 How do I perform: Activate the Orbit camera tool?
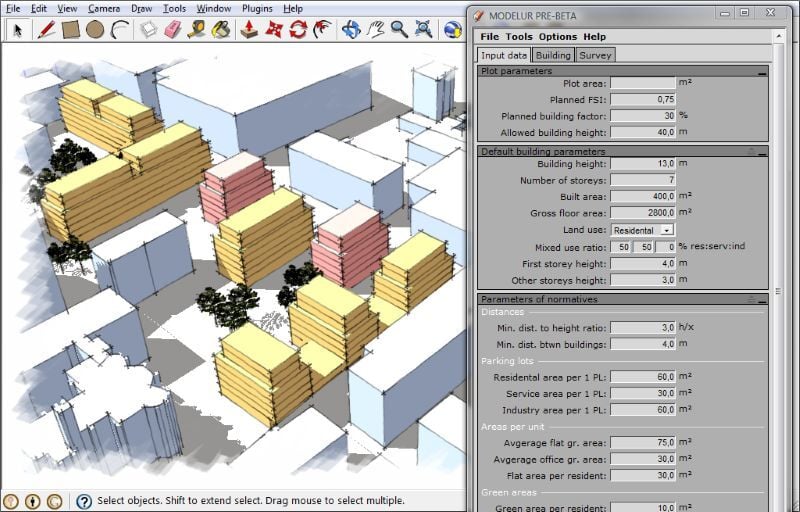click(351, 29)
